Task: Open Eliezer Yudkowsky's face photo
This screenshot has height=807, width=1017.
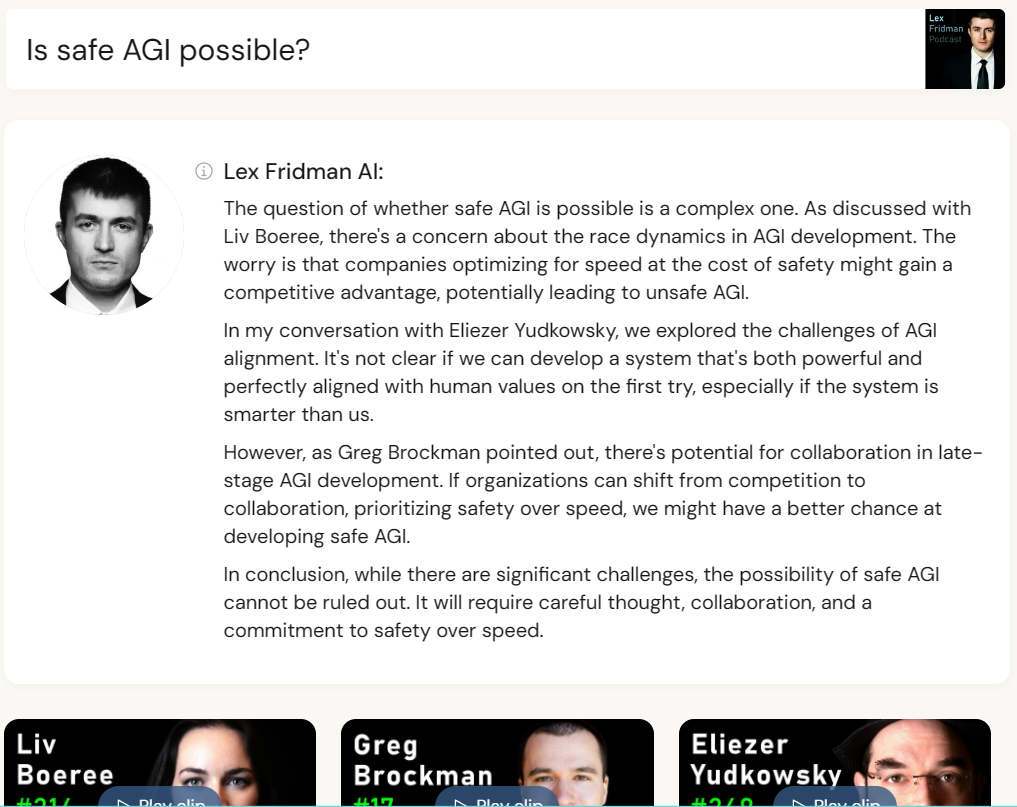Action: click(921, 762)
